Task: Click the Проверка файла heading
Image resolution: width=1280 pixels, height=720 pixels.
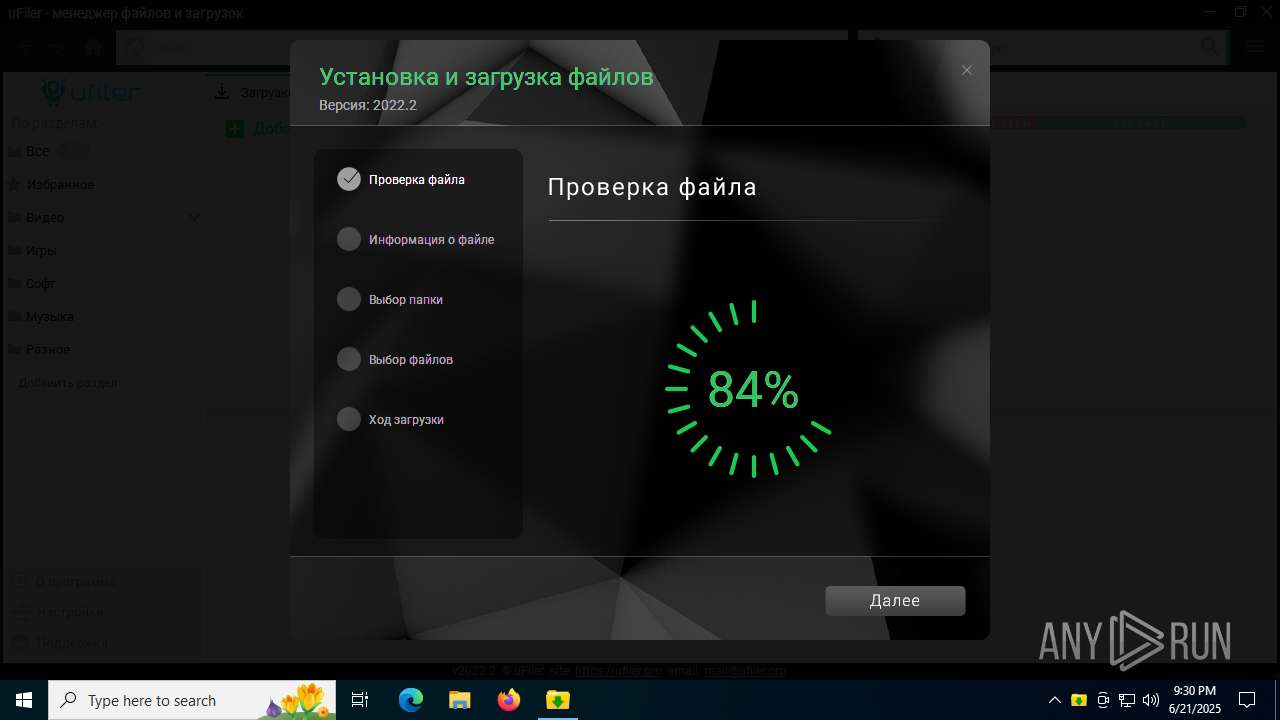Action: click(652, 187)
